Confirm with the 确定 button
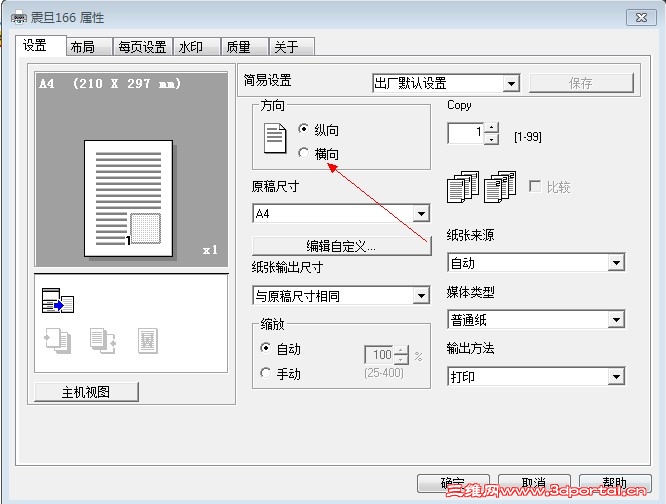Screen dimensions: 666x504 [x=453, y=484]
